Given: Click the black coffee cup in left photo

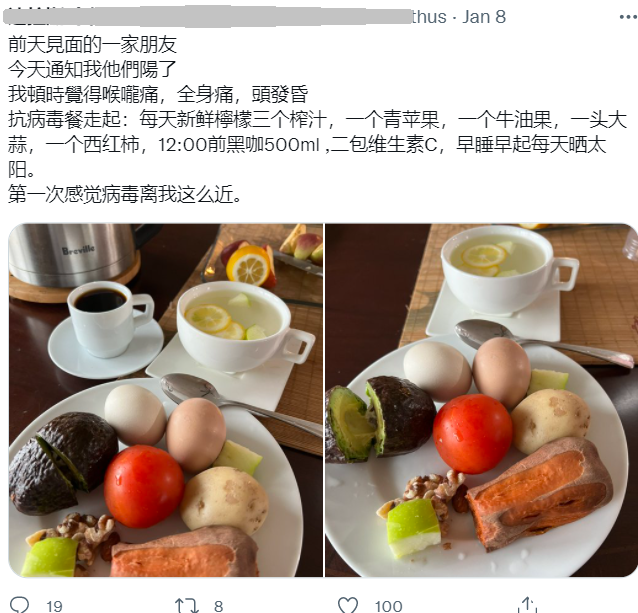Looking at the screenshot, I should click(110, 317).
